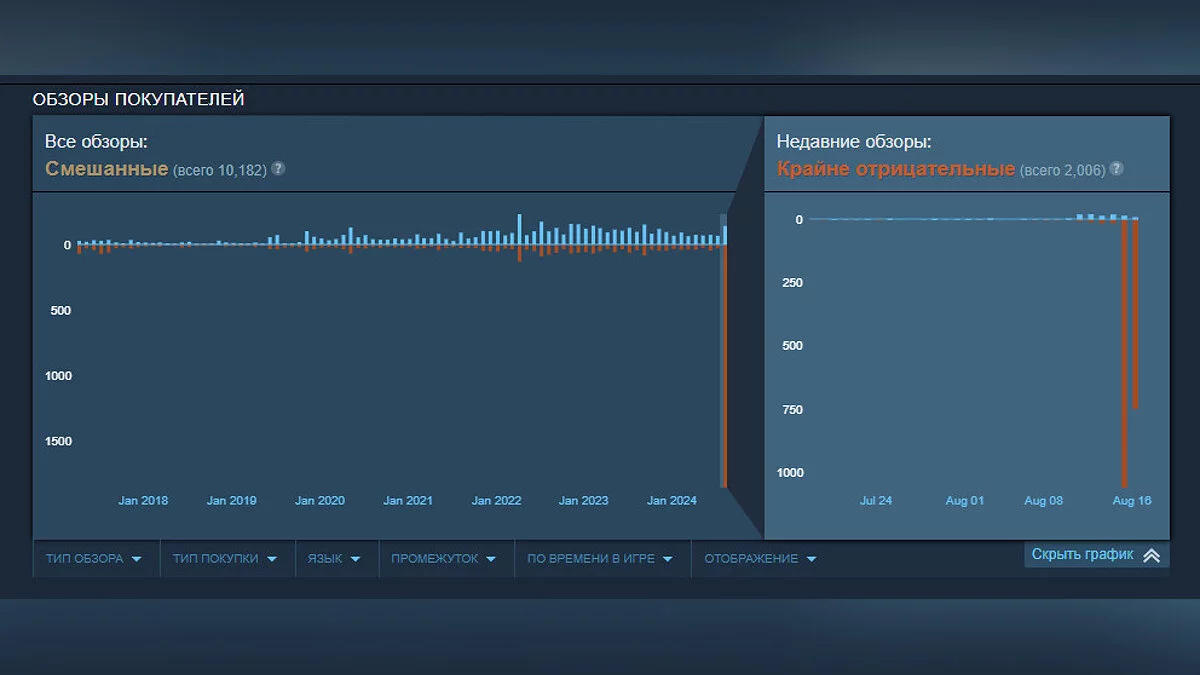This screenshot has width=1200, height=675.
Task: Click the ОБЗОРЫ ПОКУПАТЕЛЕЙ section heading
Action: pyautogui.click(x=138, y=100)
